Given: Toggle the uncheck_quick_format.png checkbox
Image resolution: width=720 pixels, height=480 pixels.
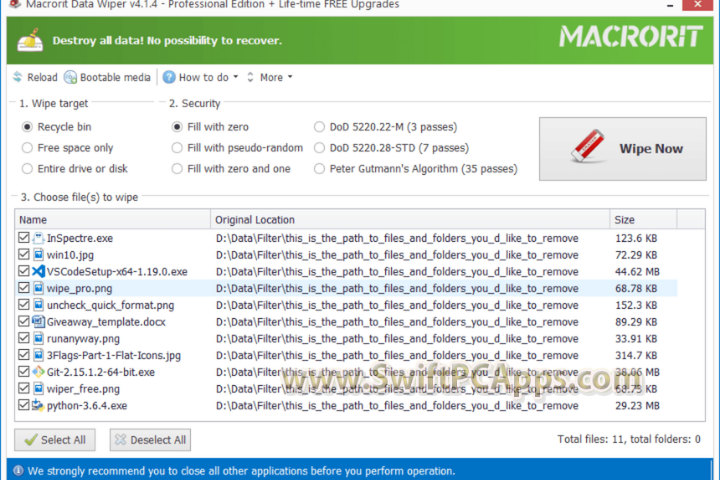Looking at the screenshot, I should pyautogui.click(x=23, y=305).
